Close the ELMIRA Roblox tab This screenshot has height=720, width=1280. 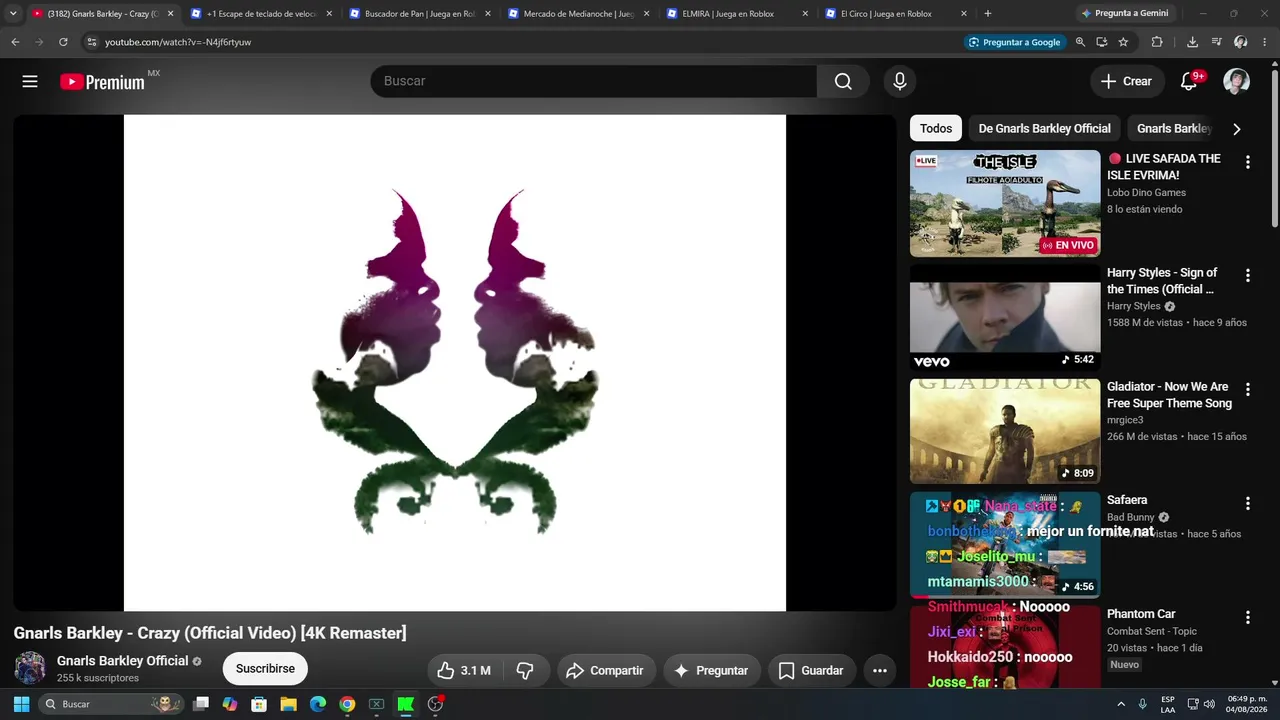coord(805,14)
